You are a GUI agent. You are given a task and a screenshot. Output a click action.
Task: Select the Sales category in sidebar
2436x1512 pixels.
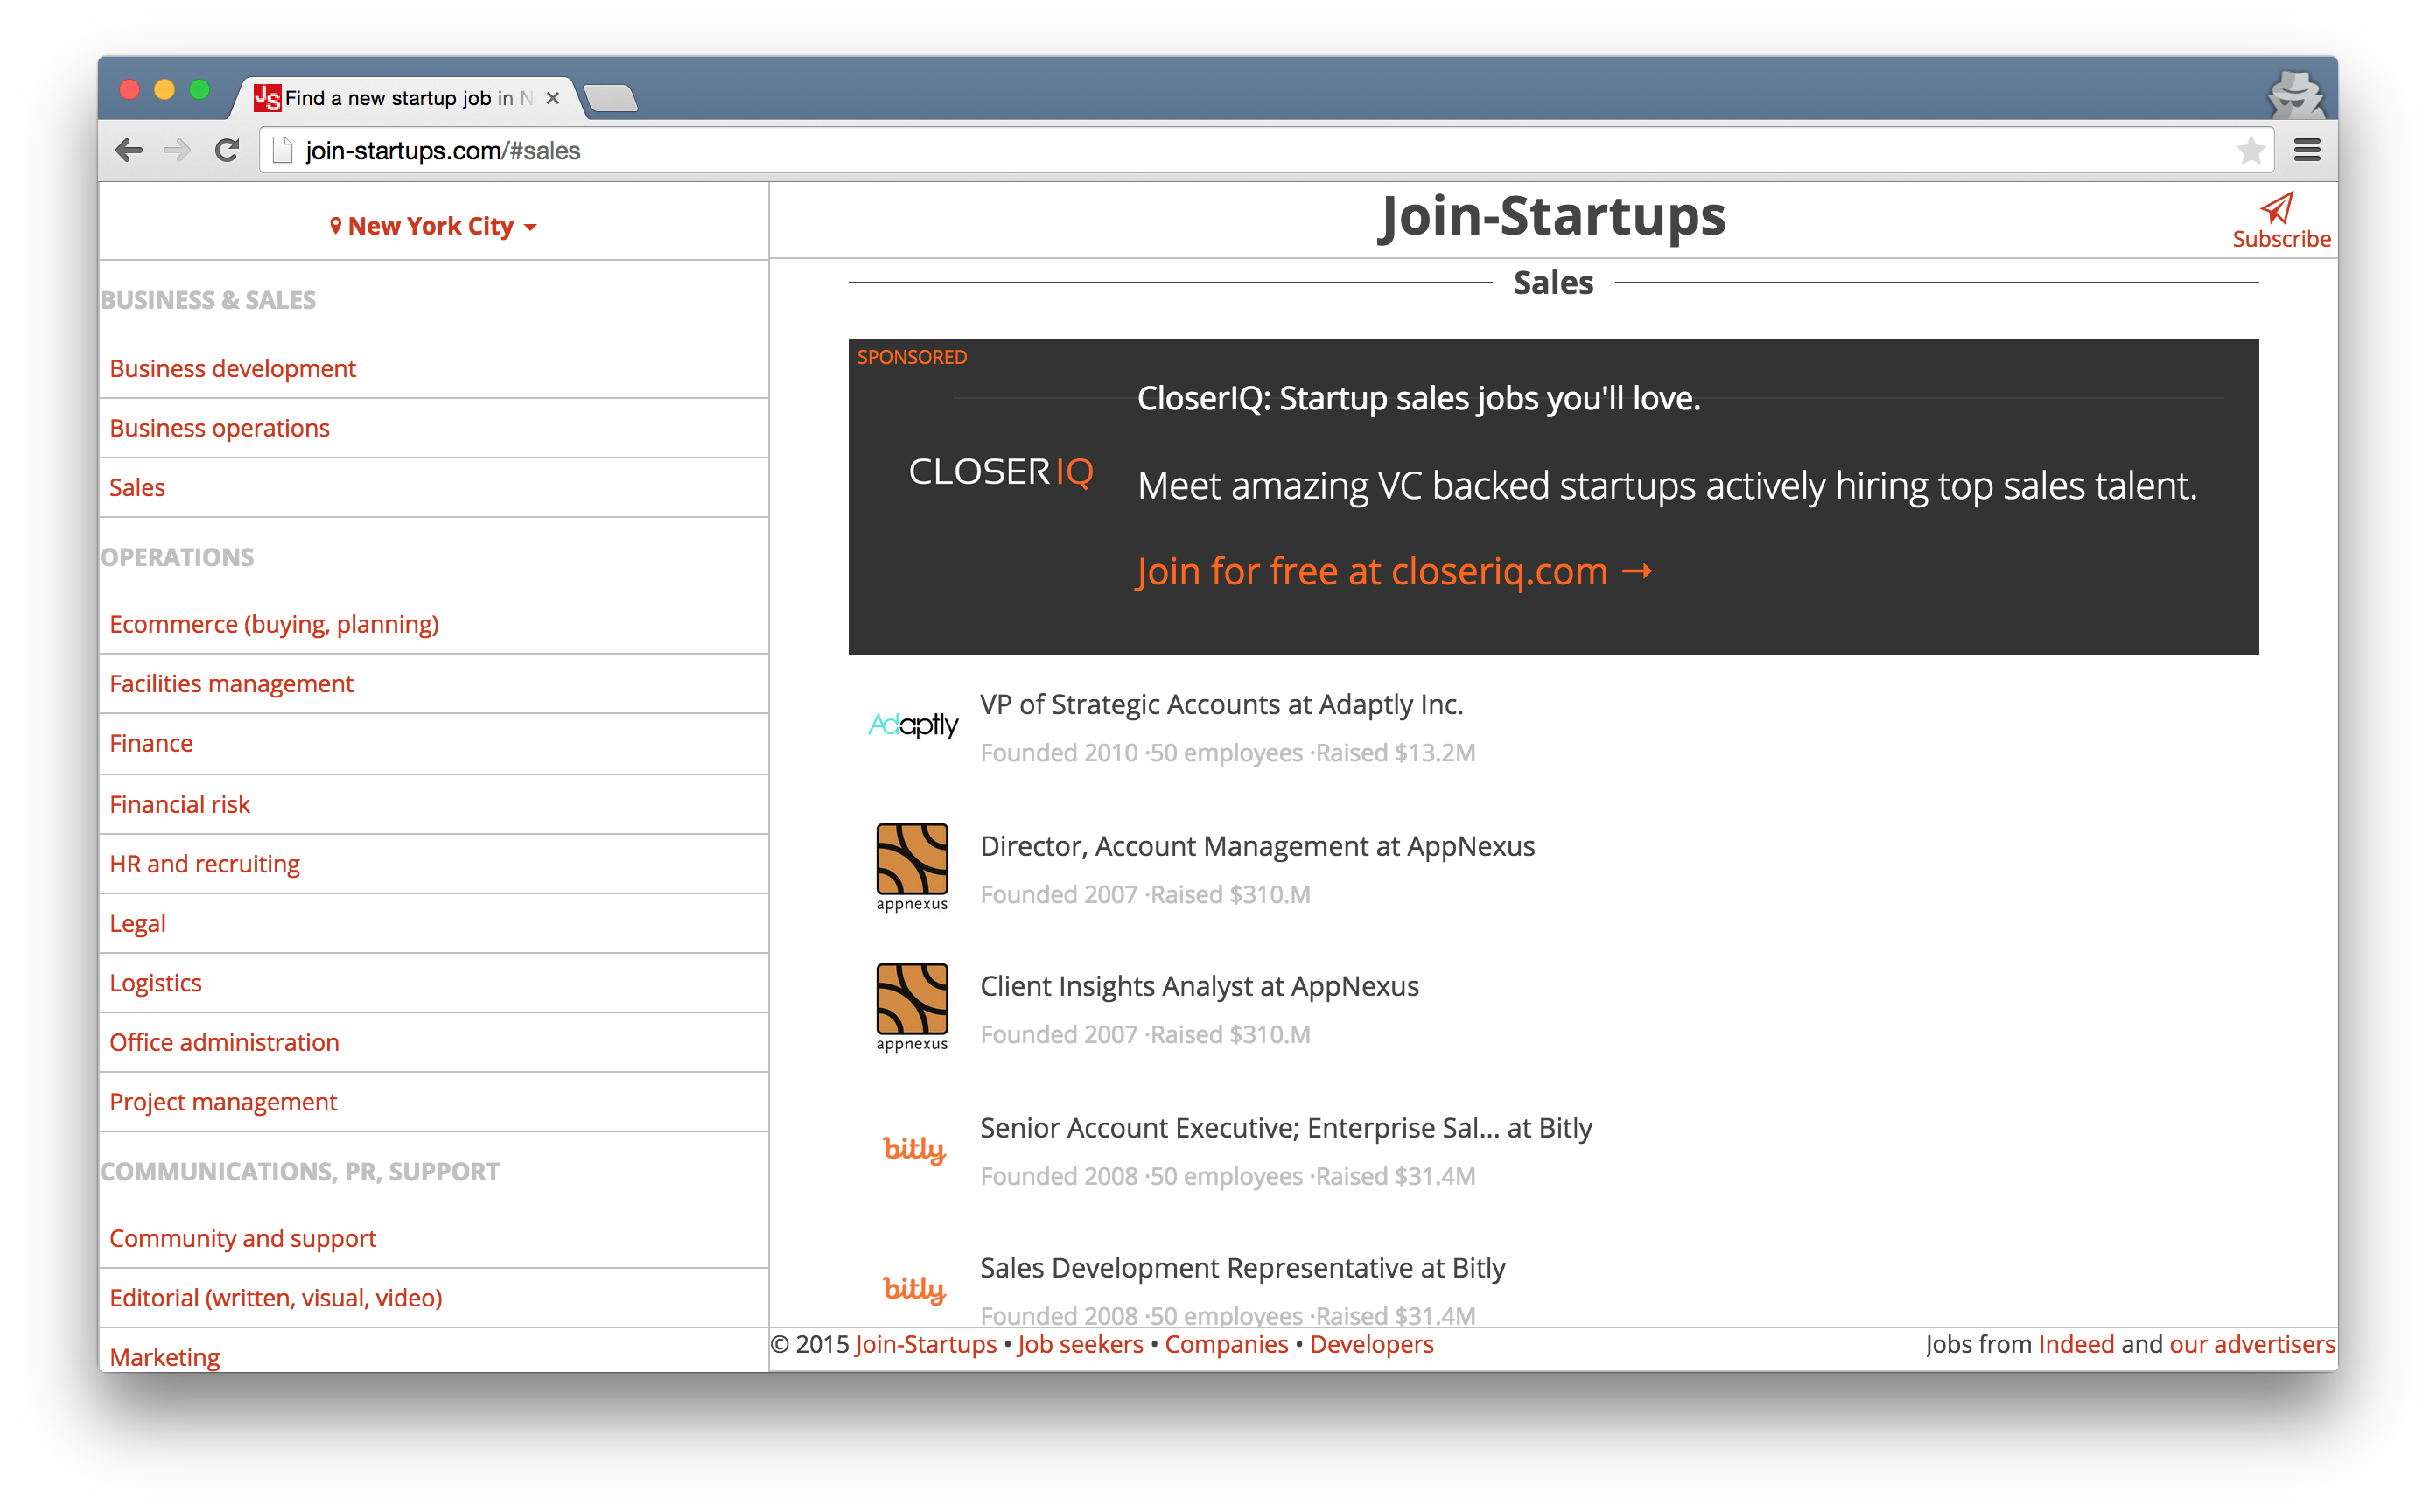click(x=137, y=487)
